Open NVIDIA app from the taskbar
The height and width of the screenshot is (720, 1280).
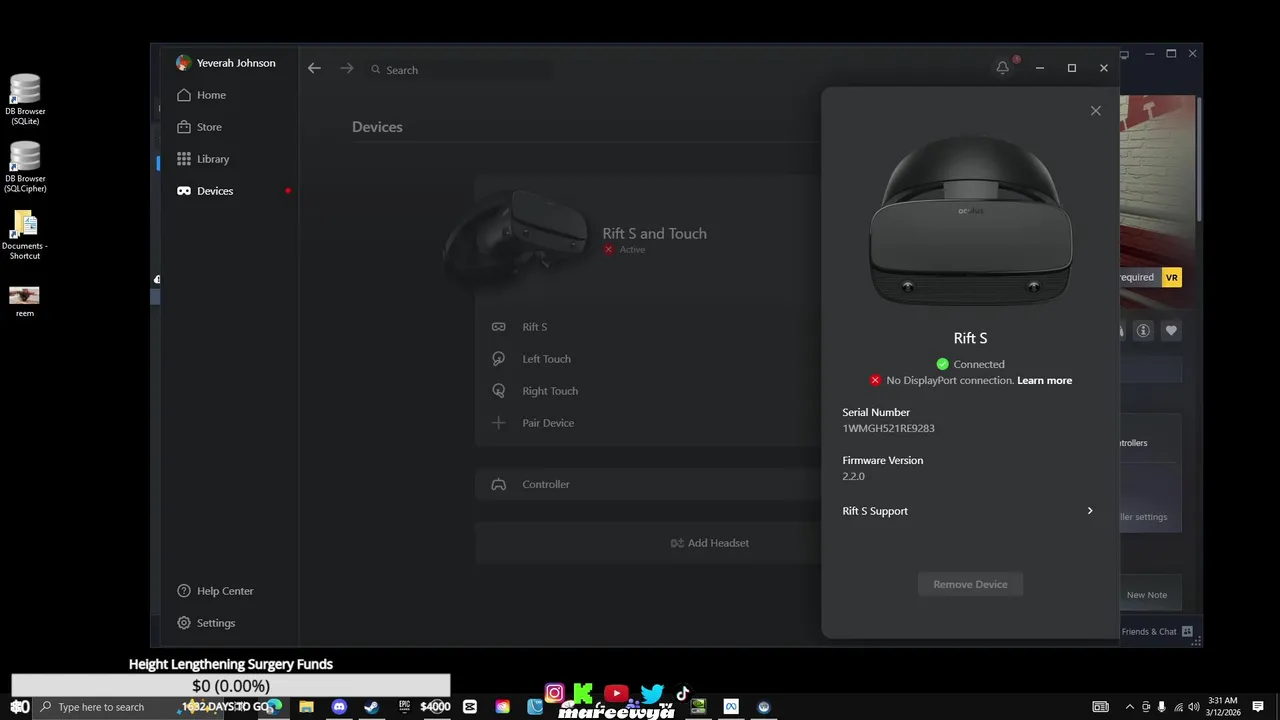tap(698, 707)
